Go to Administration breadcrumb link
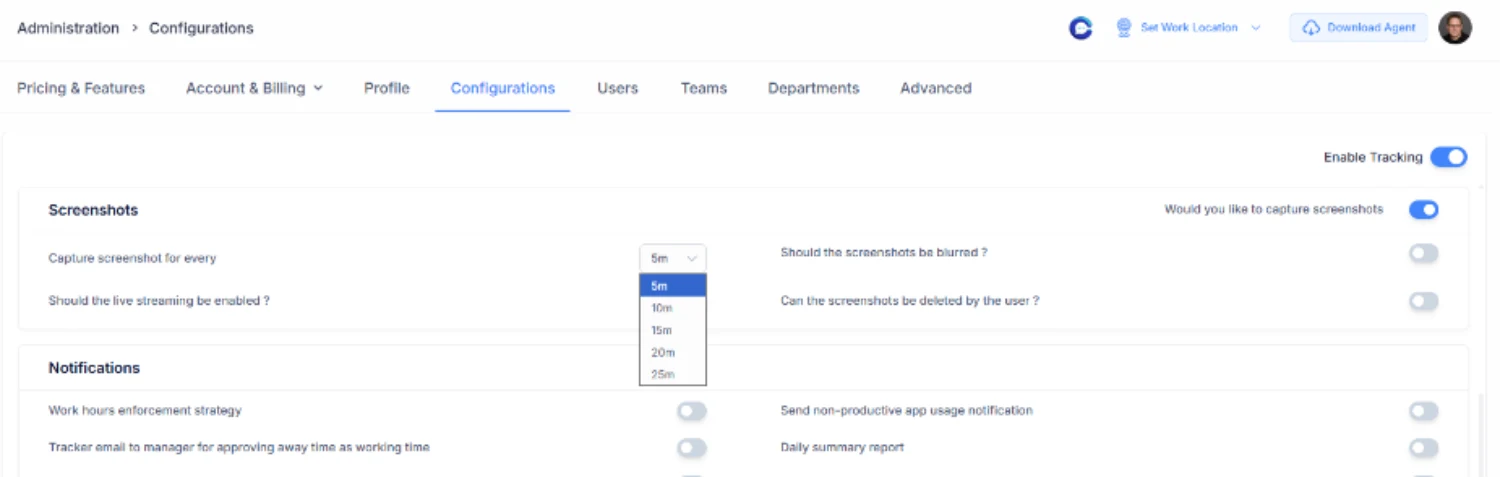This screenshot has width=1500, height=477. click(x=68, y=28)
